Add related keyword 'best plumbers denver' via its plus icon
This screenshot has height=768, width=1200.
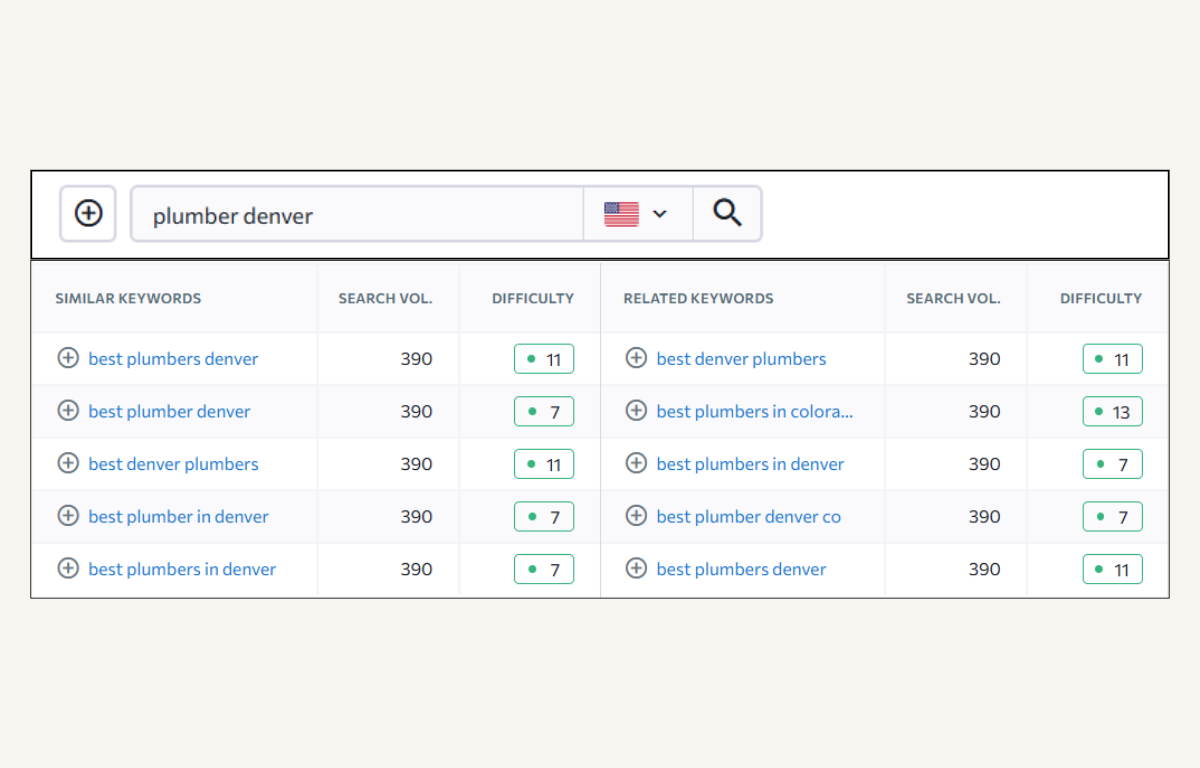point(636,568)
